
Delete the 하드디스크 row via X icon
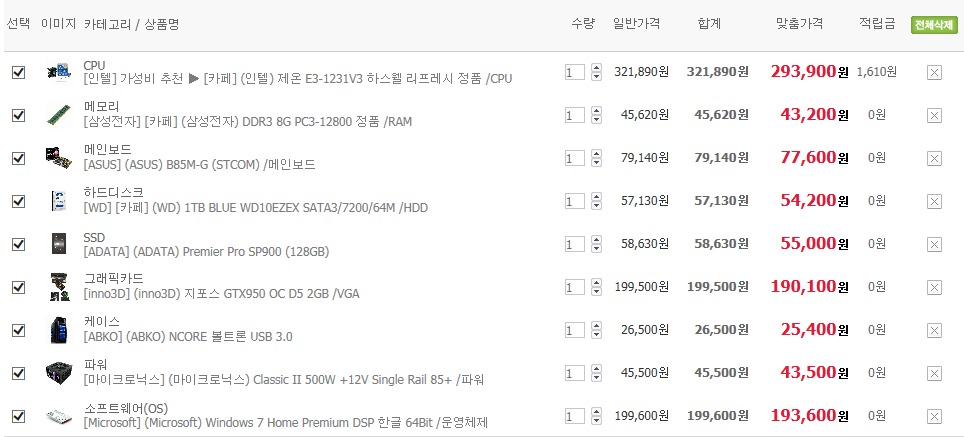934,202
